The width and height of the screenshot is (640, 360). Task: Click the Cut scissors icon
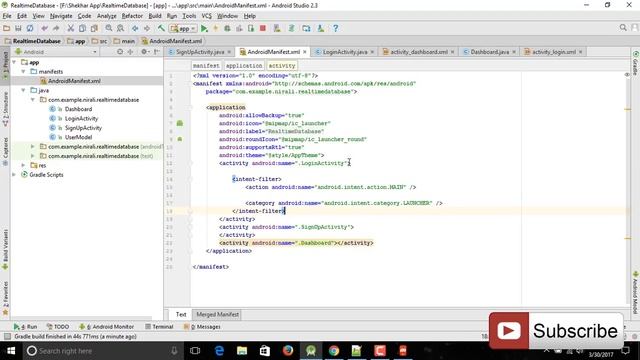coord(71,28)
